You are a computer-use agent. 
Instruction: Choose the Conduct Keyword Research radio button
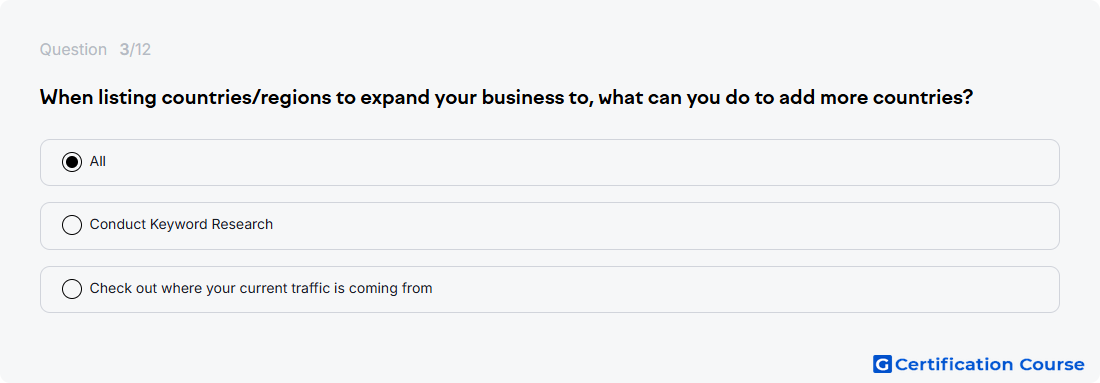(72, 225)
